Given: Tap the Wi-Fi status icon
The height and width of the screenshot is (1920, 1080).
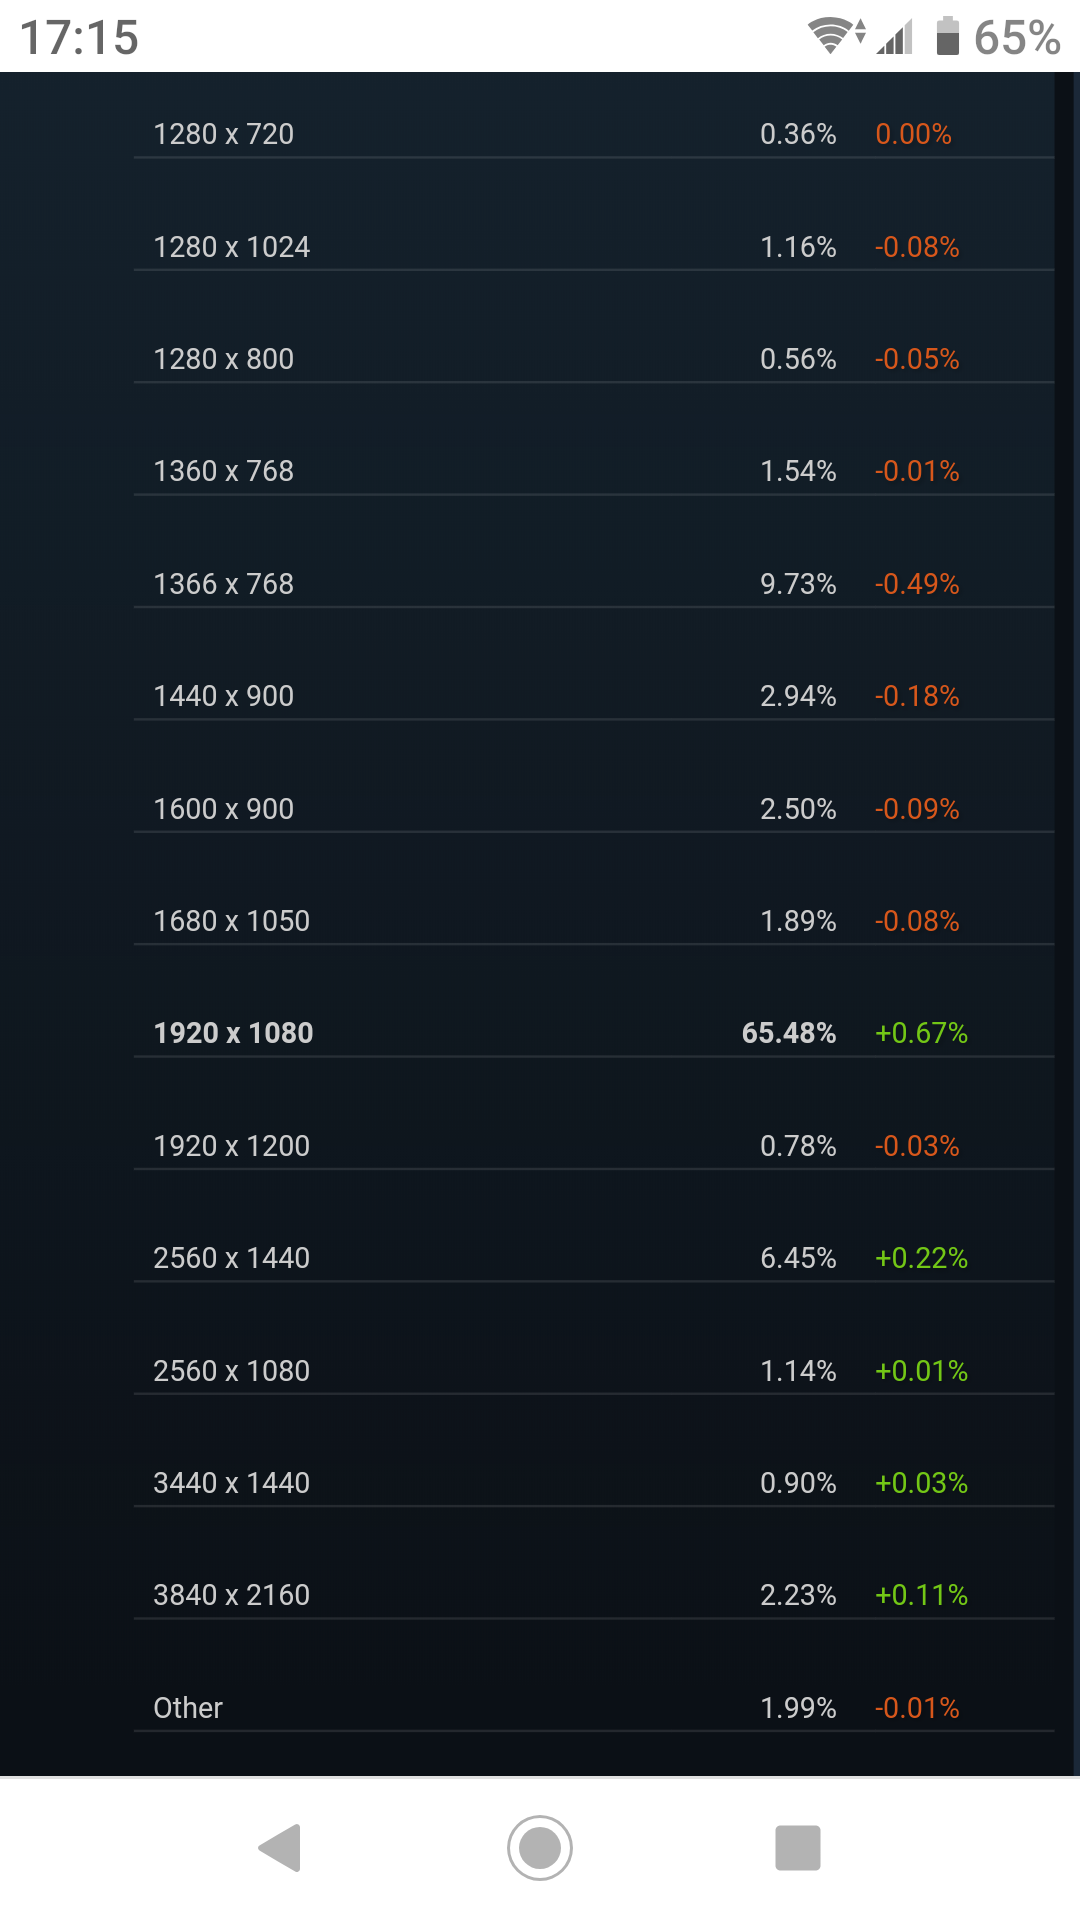Looking at the screenshot, I should pyautogui.click(x=830, y=36).
